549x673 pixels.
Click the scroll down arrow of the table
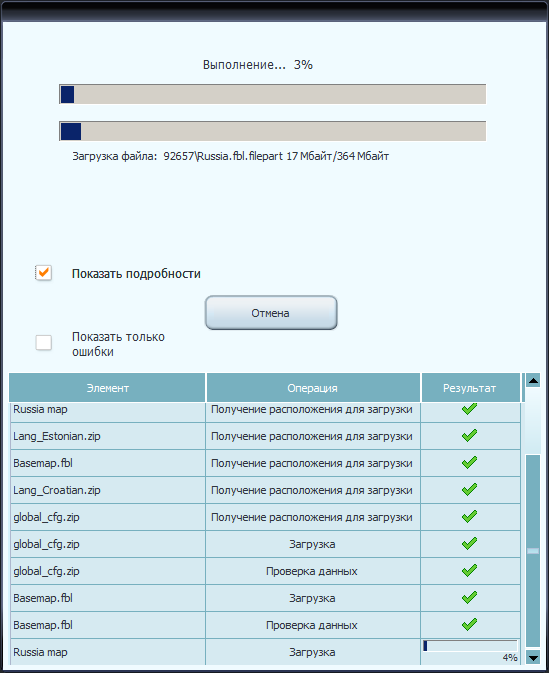pyautogui.click(x=533, y=657)
